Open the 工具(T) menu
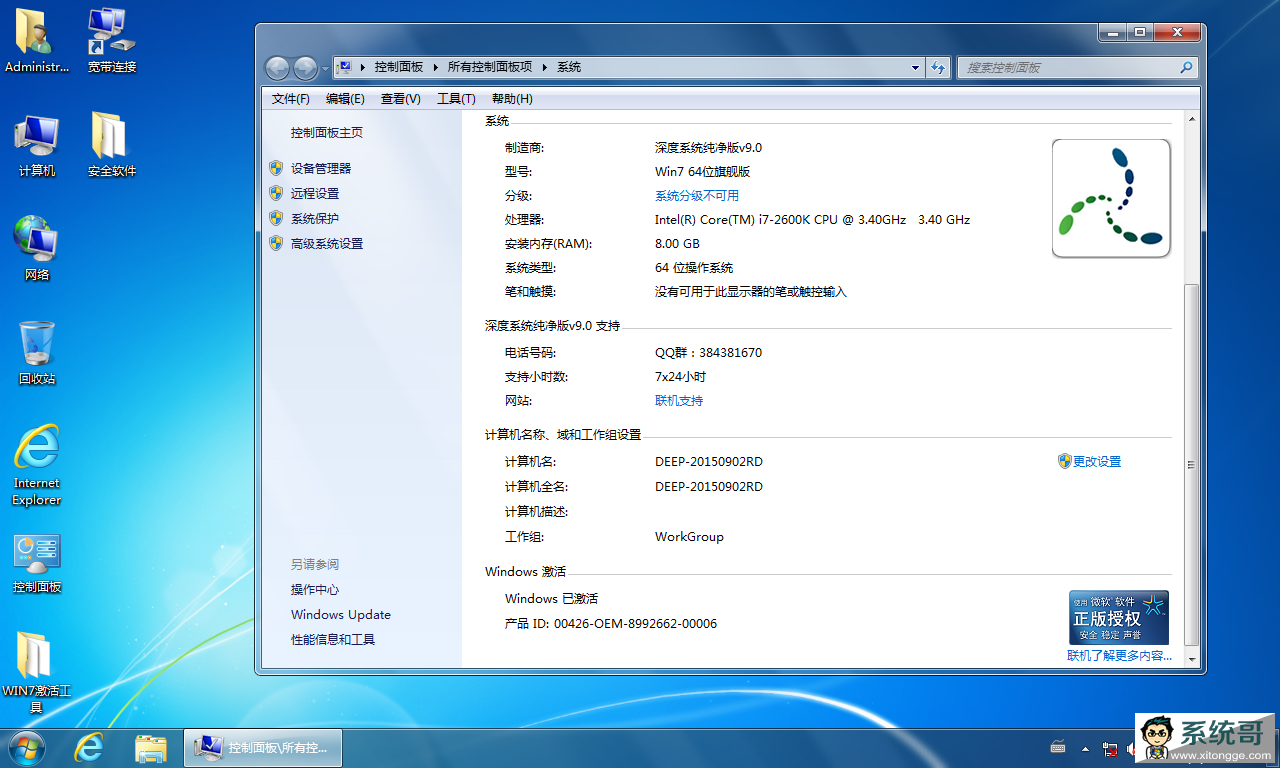Screen dimensions: 1280x768 point(456,99)
